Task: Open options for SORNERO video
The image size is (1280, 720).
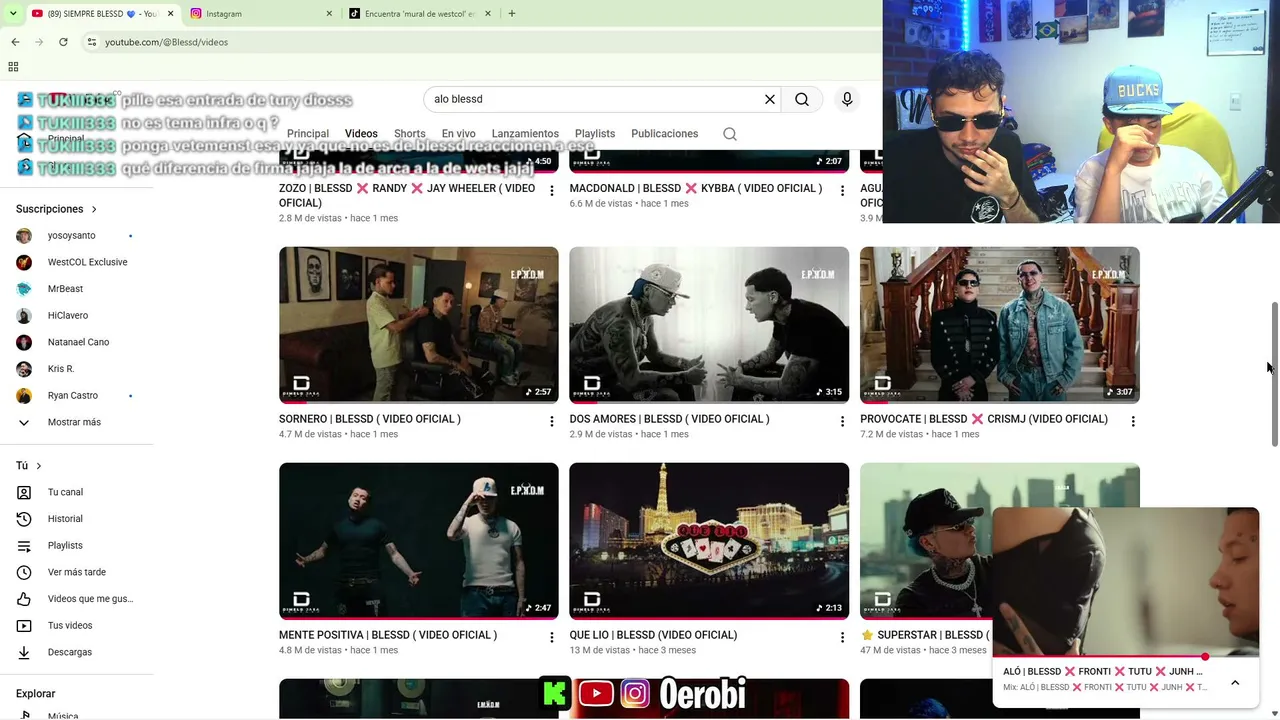Action: point(551,422)
